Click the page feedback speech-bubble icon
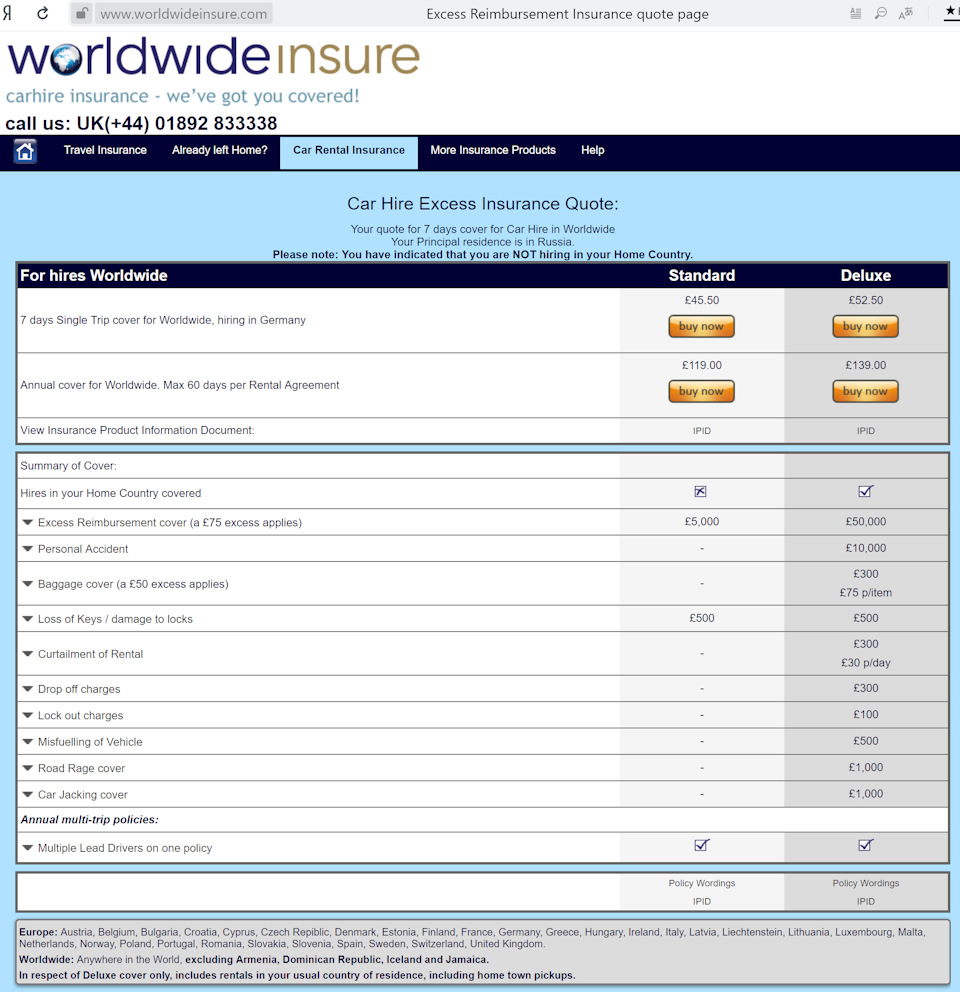 click(880, 13)
